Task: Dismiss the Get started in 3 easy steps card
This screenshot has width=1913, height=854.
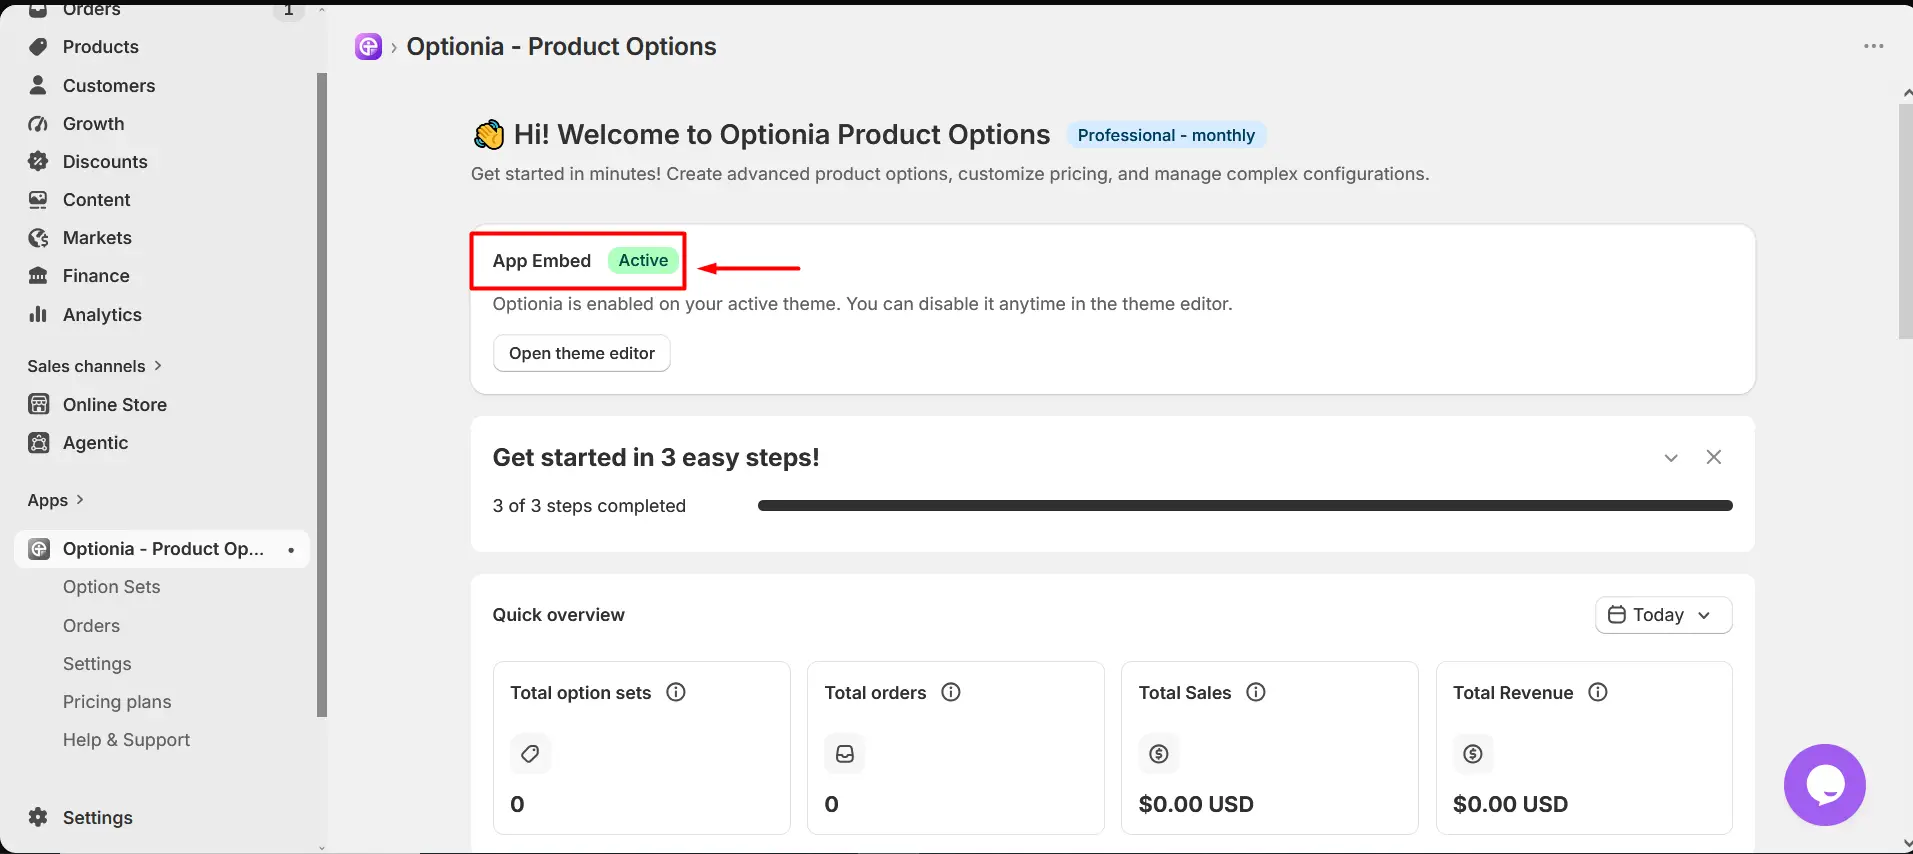Action: click(1714, 457)
